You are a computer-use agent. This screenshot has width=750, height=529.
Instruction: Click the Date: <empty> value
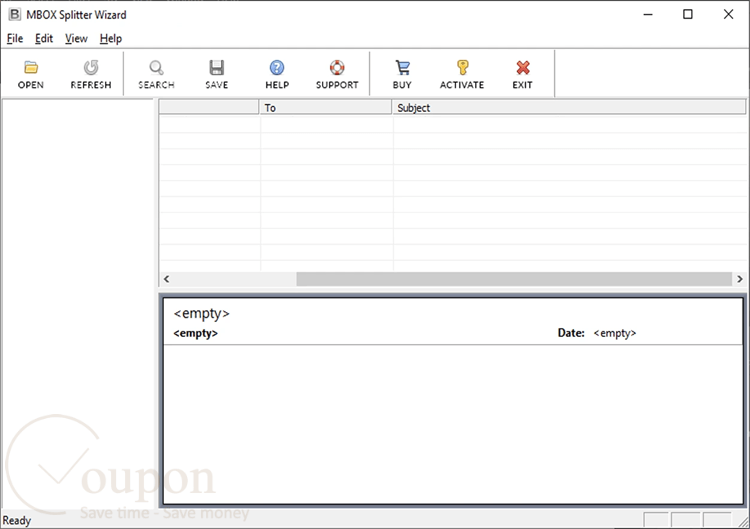coord(615,333)
